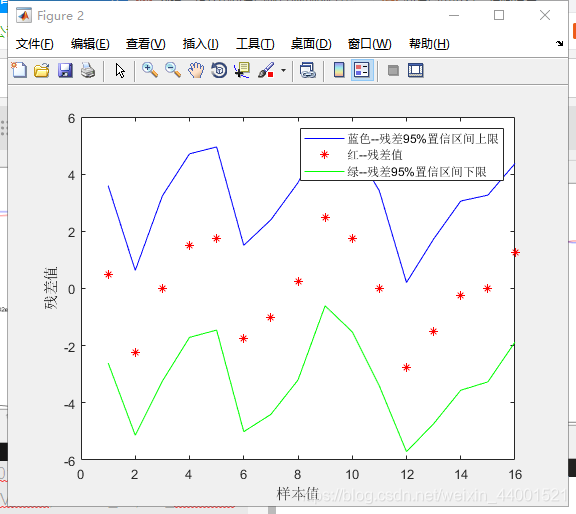The height and width of the screenshot is (514, 576).
Task: Minimize the Figure 2 window
Action: point(454,15)
